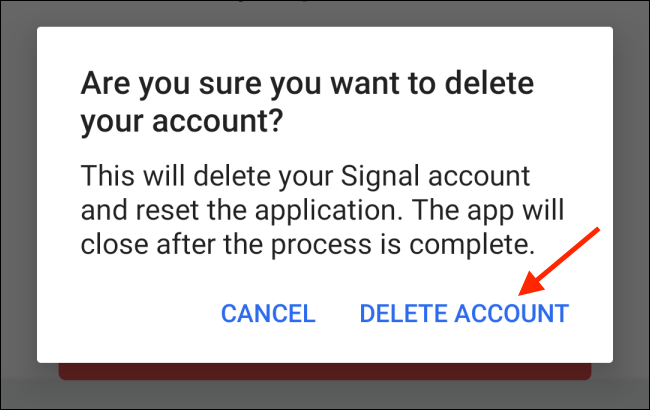
Task: Confirm deletion with DELETE ACCOUNT button
Action: (464, 313)
